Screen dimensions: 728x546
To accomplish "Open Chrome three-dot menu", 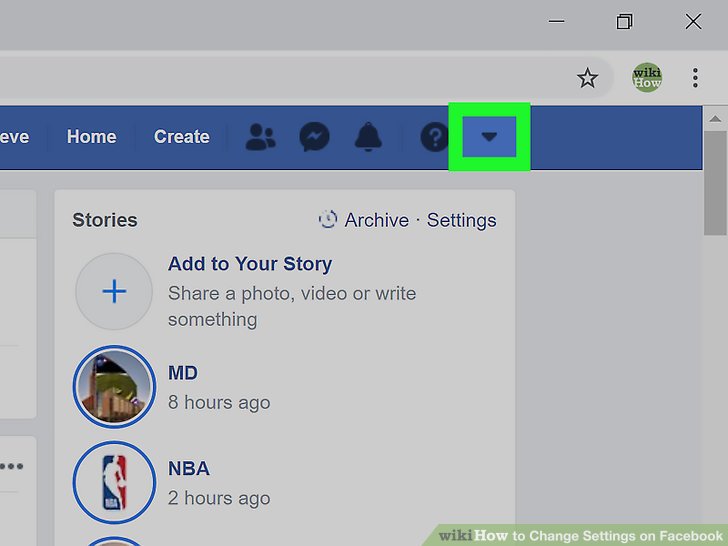I will 695,78.
